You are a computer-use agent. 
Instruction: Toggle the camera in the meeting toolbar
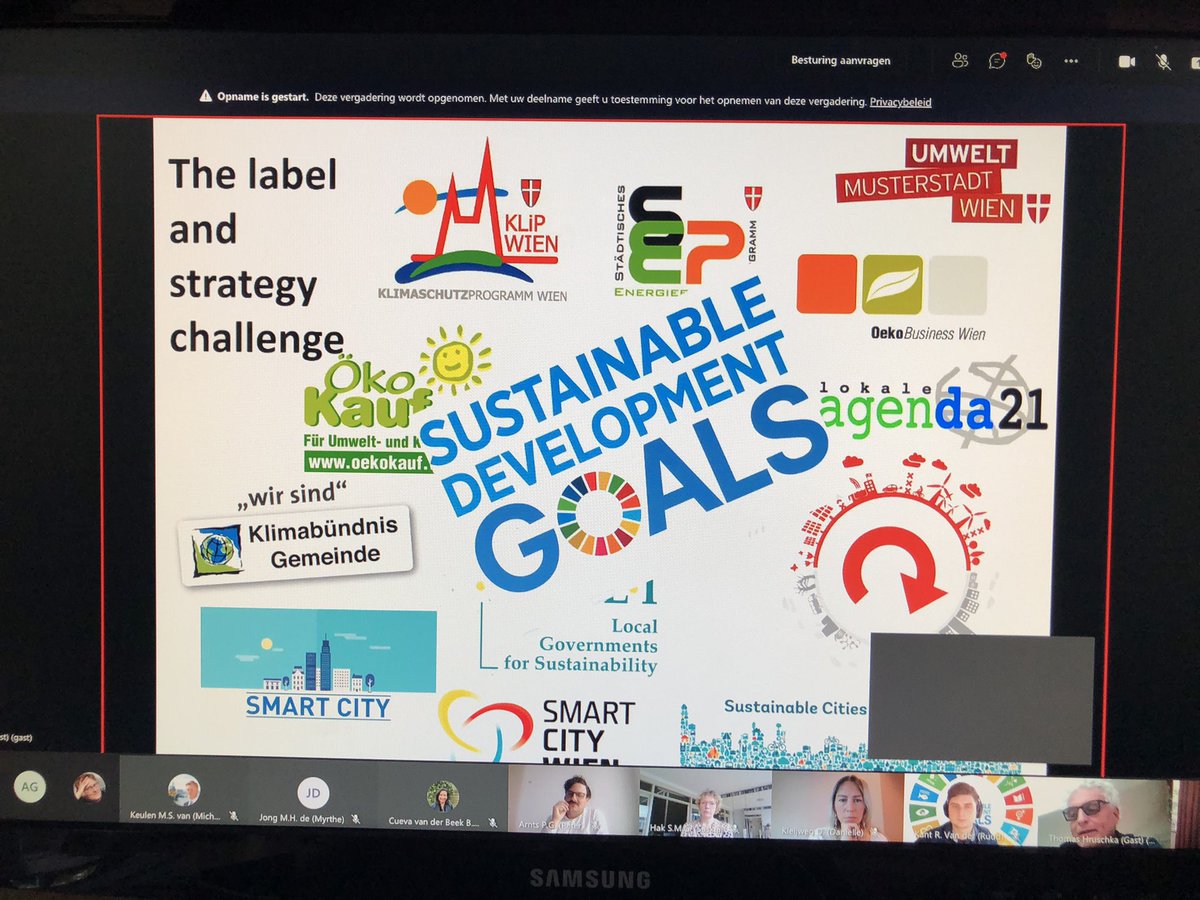pyautogui.click(x=1127, y=62)
